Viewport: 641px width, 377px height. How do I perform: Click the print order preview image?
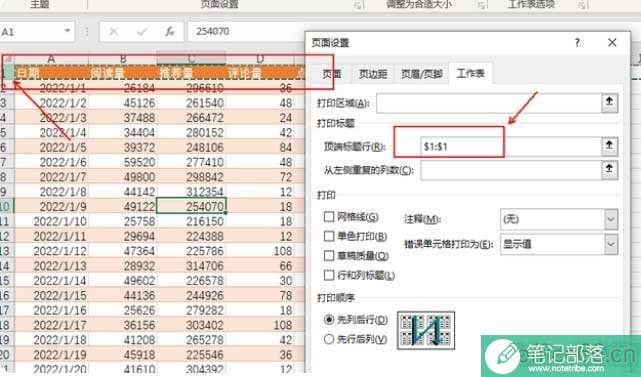(426, 330)
